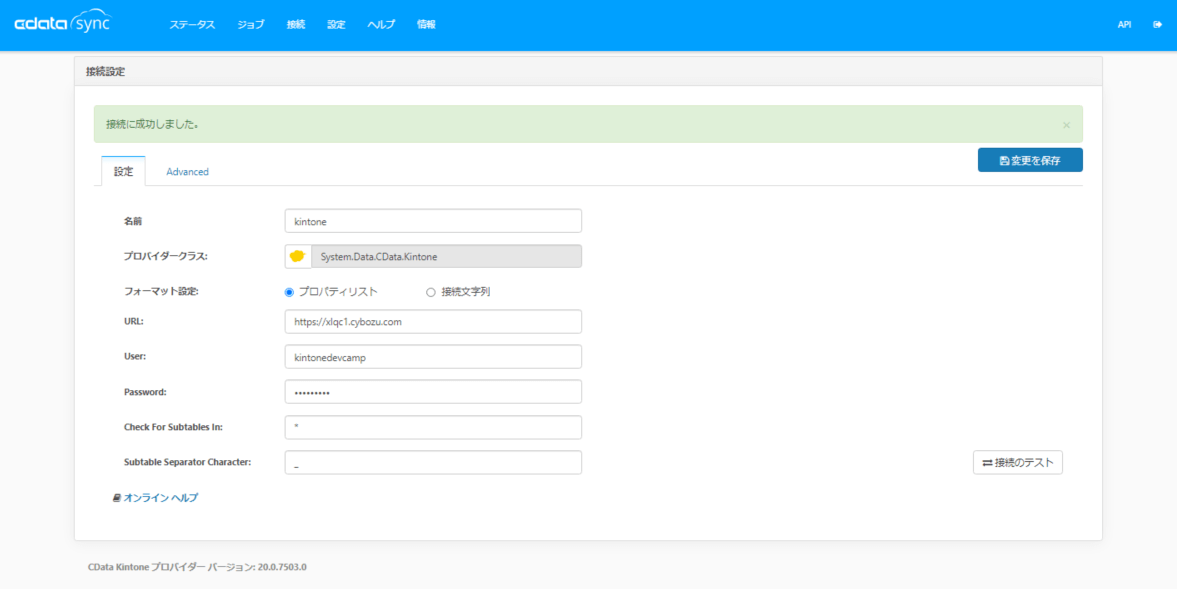Open the 情報 menu
Image resolution: width=1177 pixels, height=589 pixels.
[426, 25]
